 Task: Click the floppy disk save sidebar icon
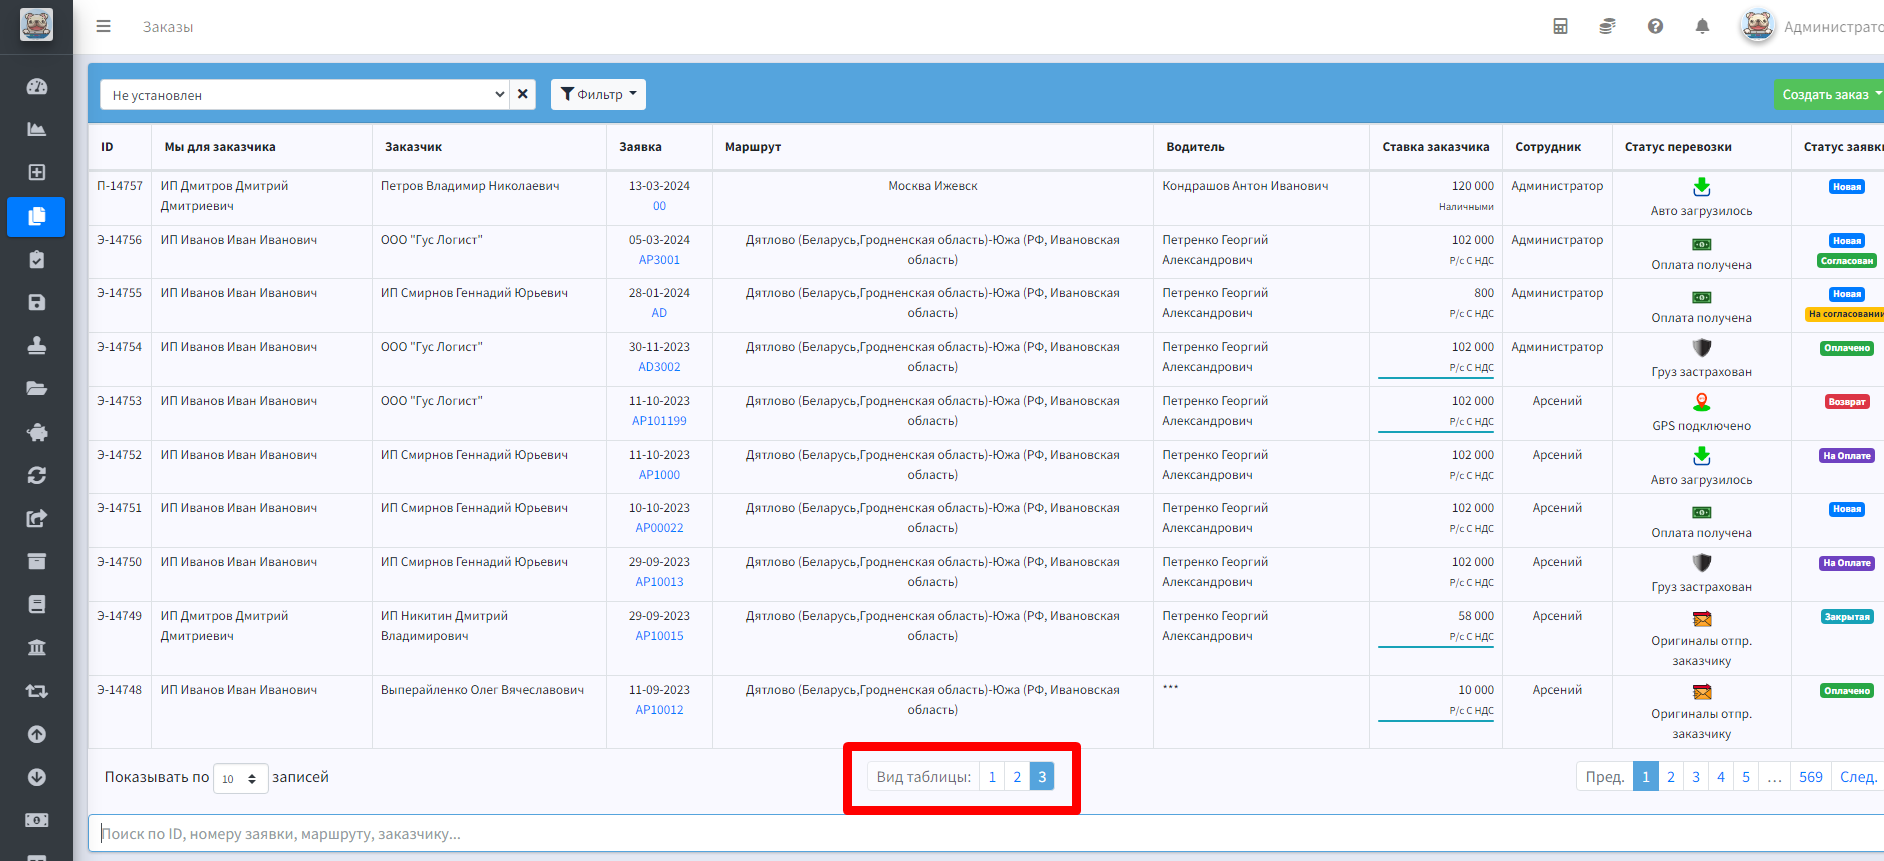pos(36,302)
